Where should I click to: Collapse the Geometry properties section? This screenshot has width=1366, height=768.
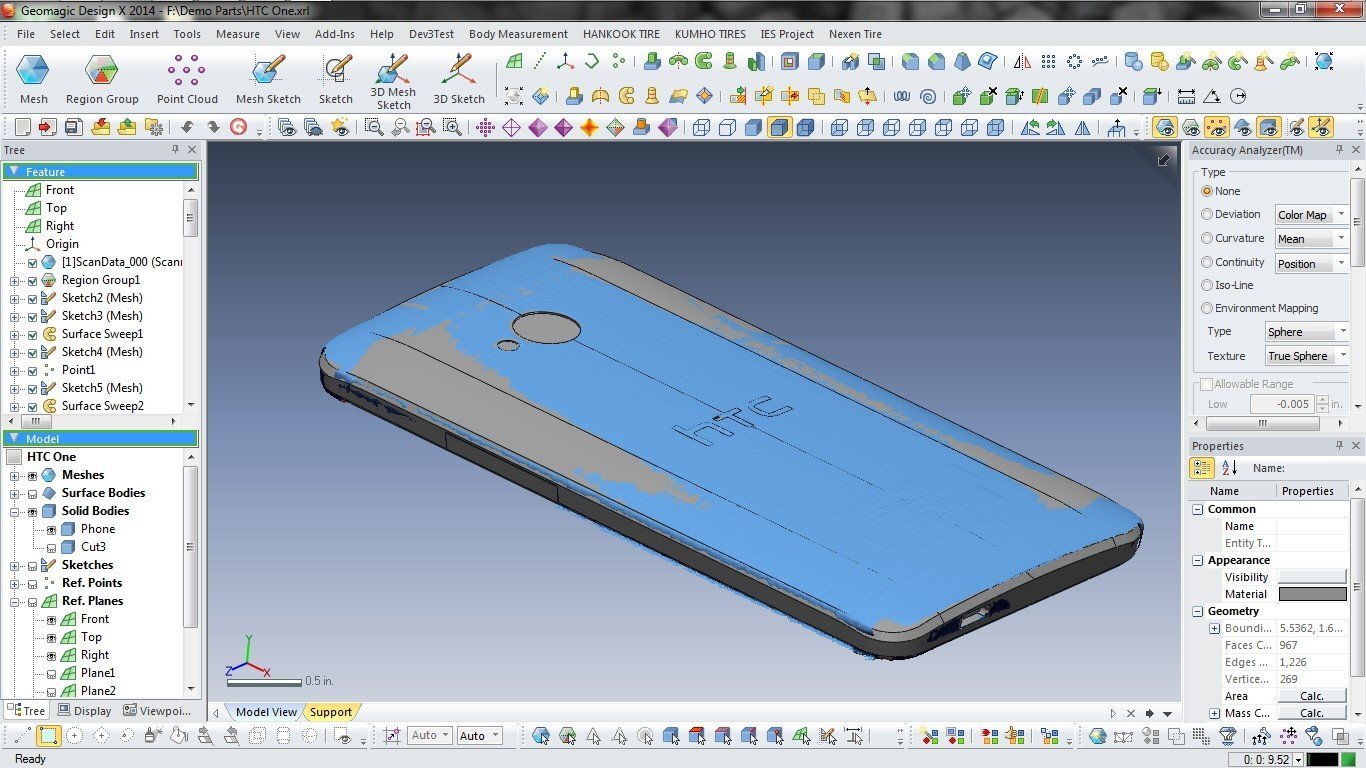pos(1198,611)
